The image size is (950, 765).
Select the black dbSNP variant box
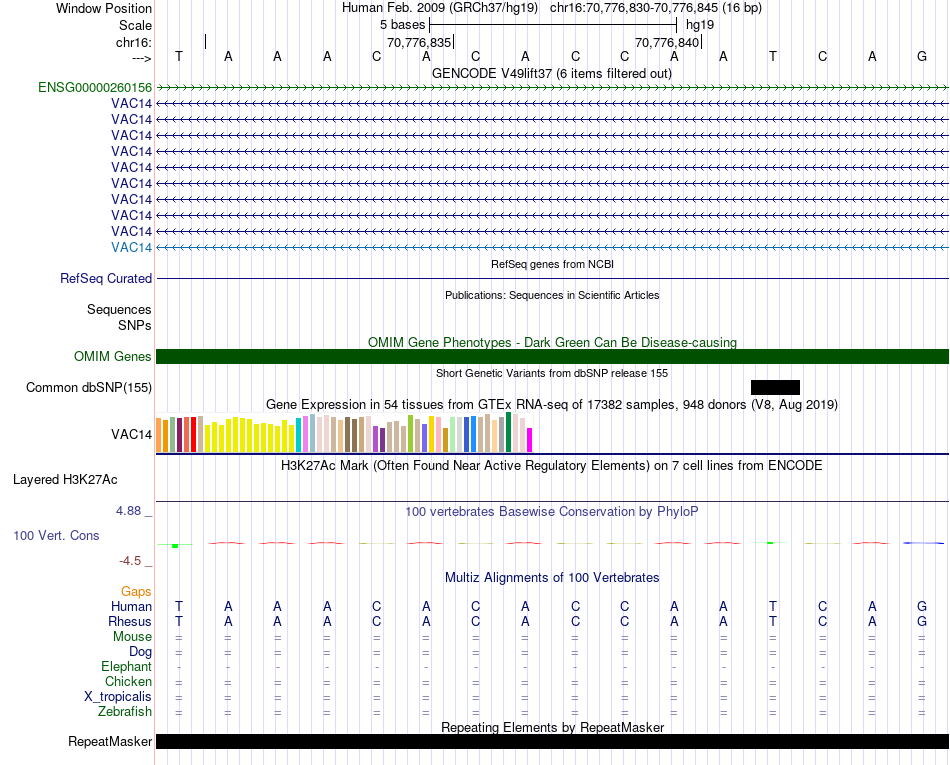775,388
